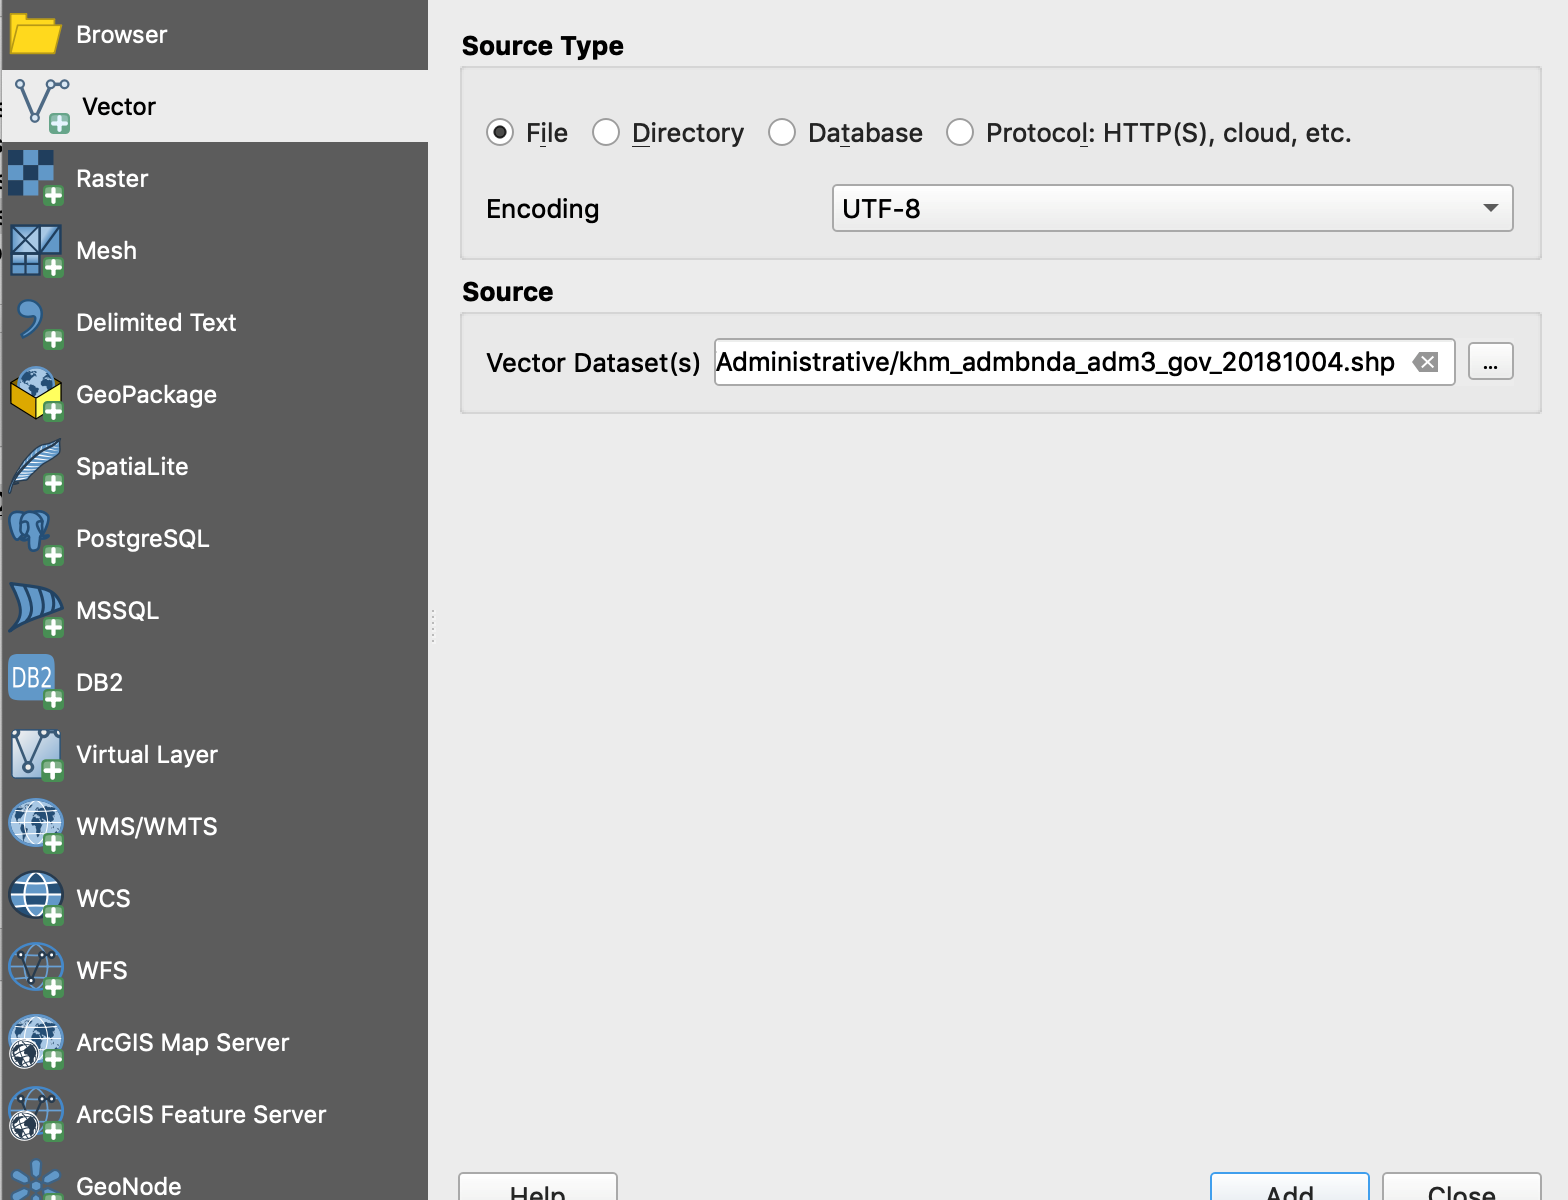This screenshot has height=1200, width=1568.
Task: Select the Vector layer icon
Action: tap(42, 105)
